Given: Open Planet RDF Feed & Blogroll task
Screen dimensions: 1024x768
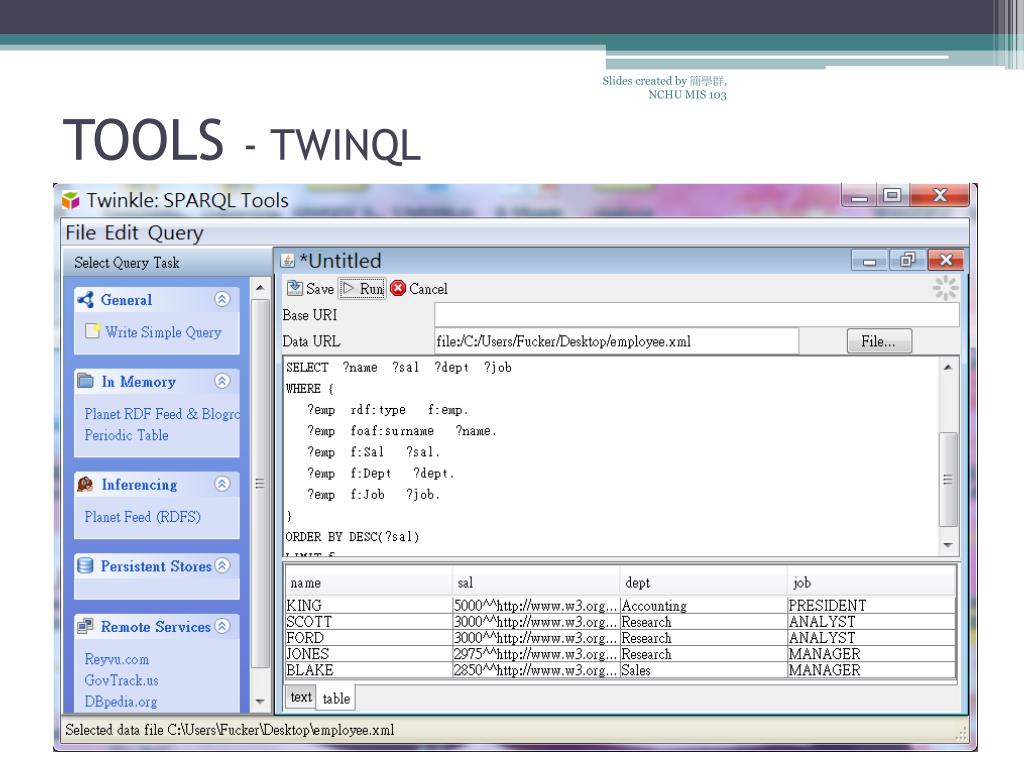Looking at the screenshot, I should [162, 413].
